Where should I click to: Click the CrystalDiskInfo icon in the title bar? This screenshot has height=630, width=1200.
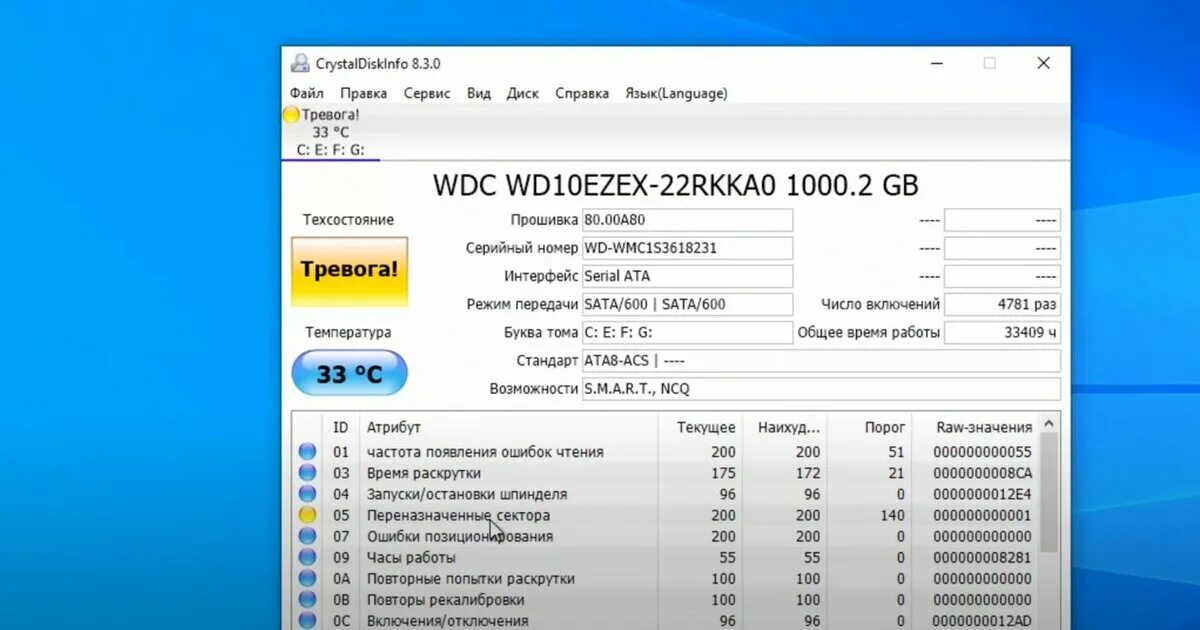(298, 62)
